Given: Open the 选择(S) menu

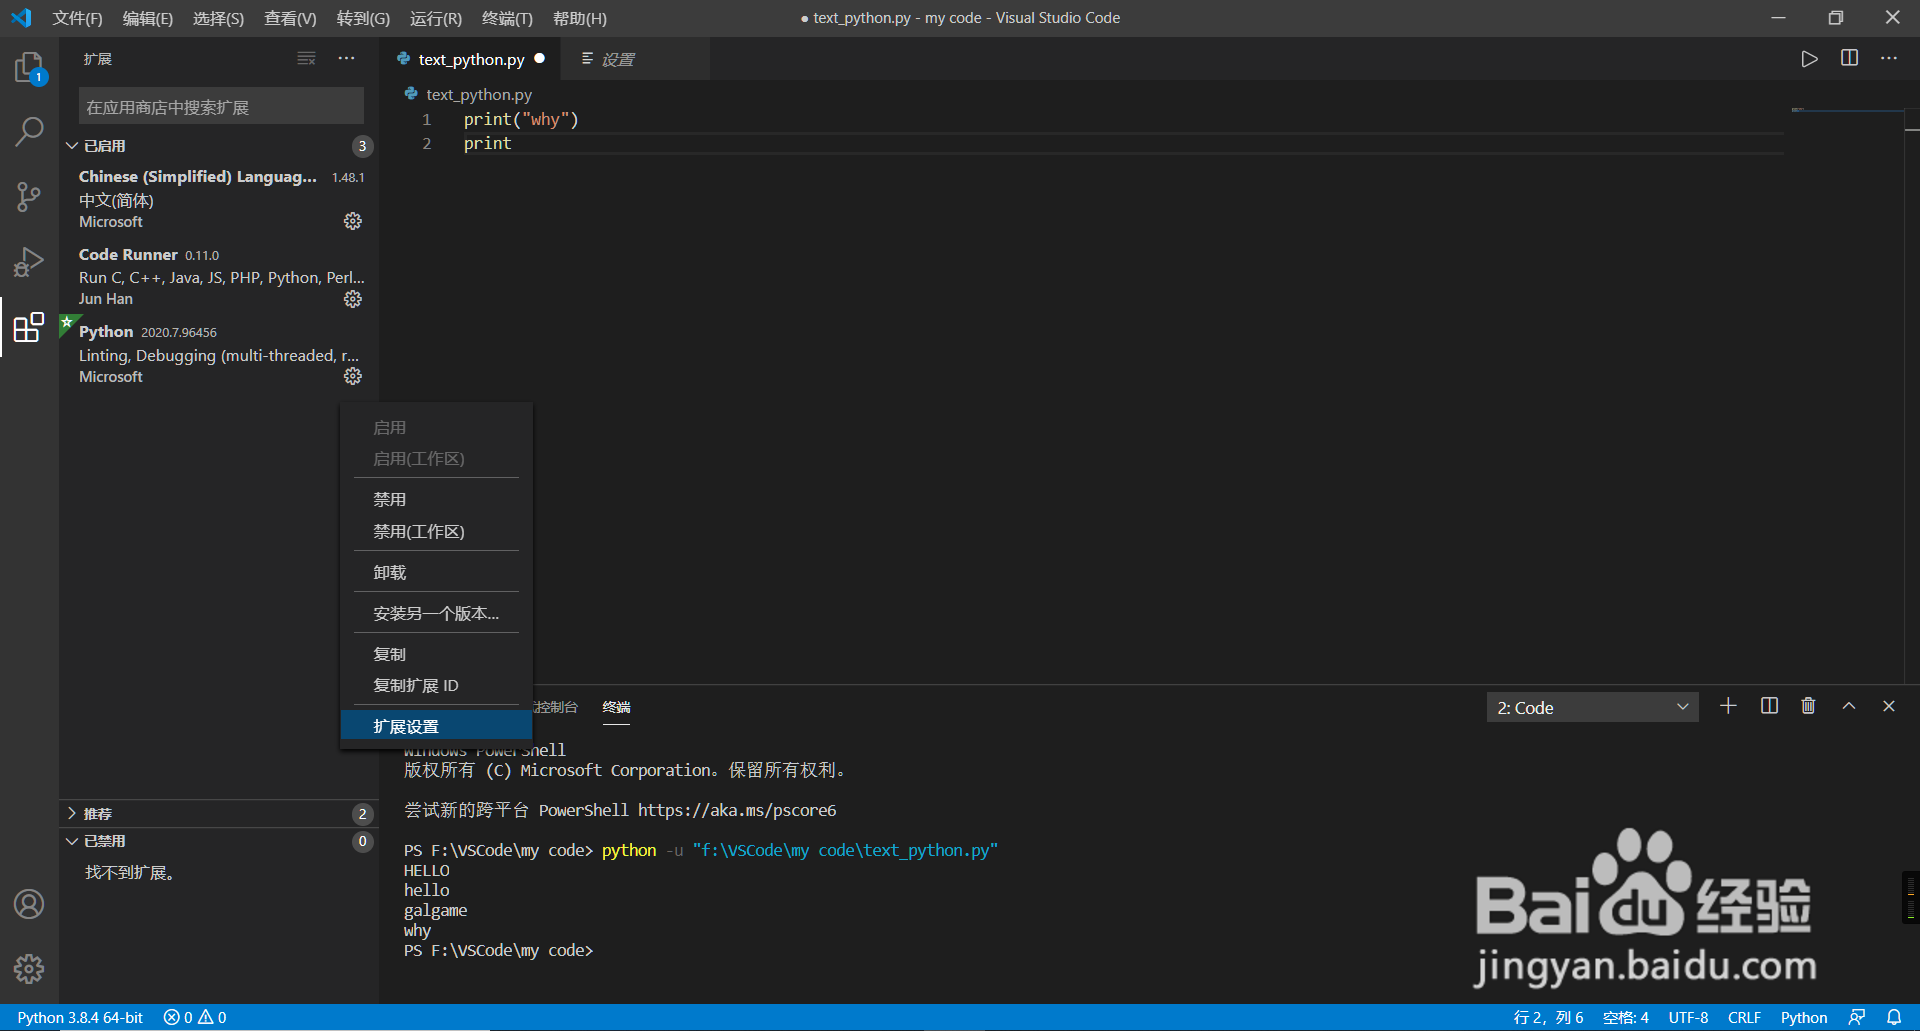Looking at the screenshot, I should click(x=218, y=18).
